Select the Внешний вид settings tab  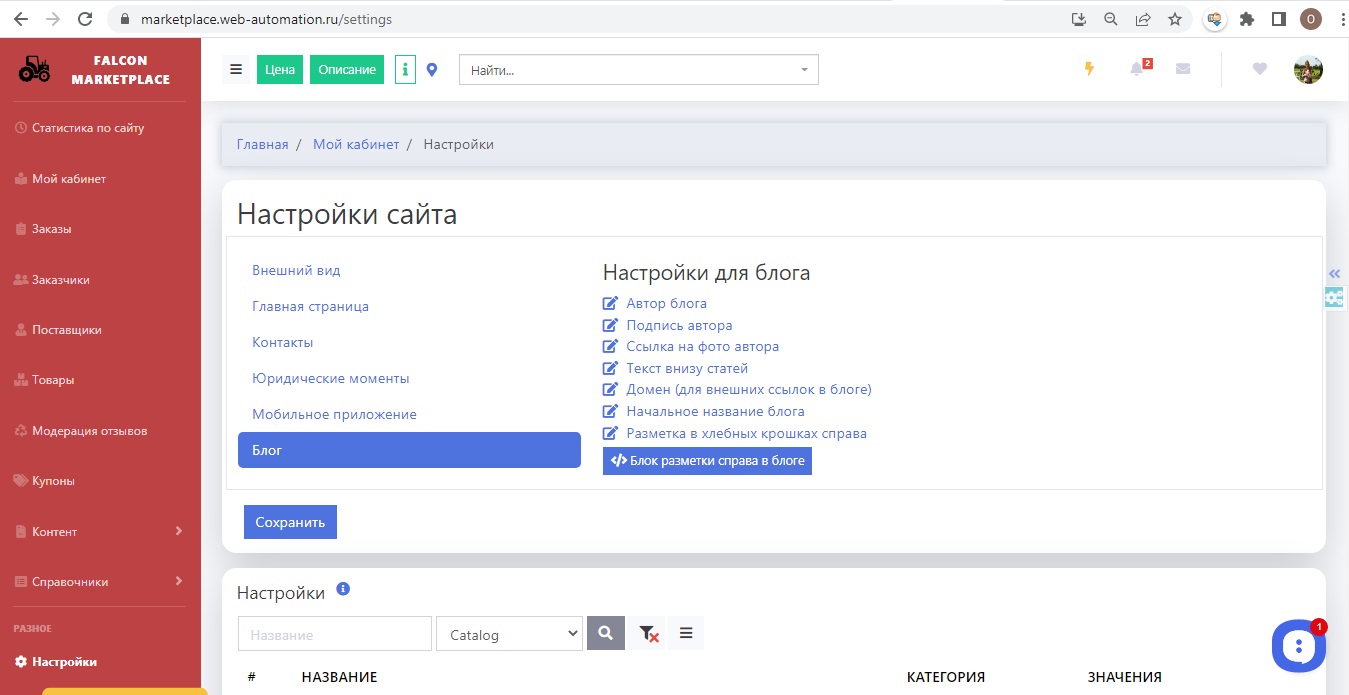[296, 270]
